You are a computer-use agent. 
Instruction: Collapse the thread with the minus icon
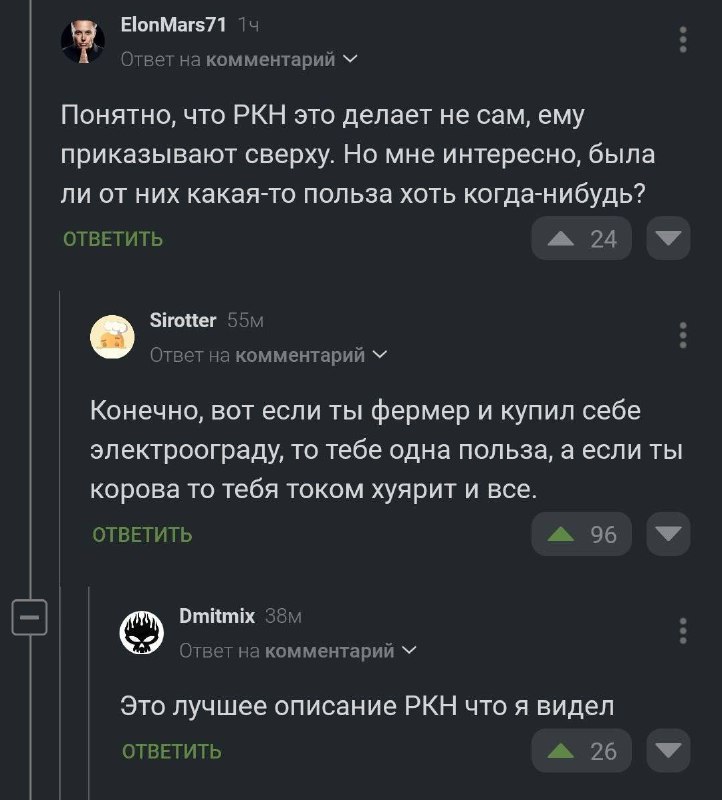click(31, 617)
